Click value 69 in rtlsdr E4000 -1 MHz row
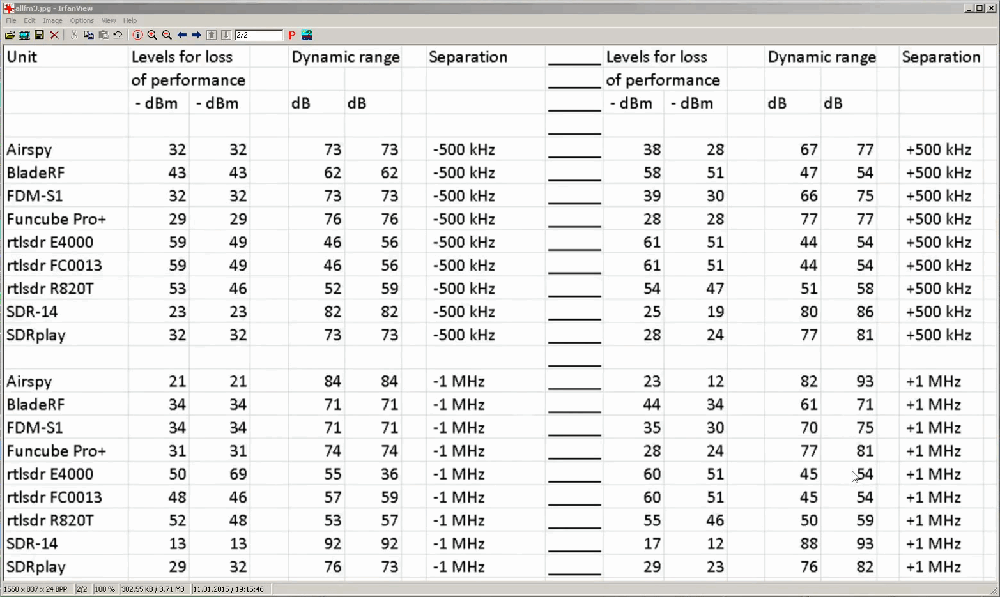This screenshot has height=597, width=1000. 238,475
